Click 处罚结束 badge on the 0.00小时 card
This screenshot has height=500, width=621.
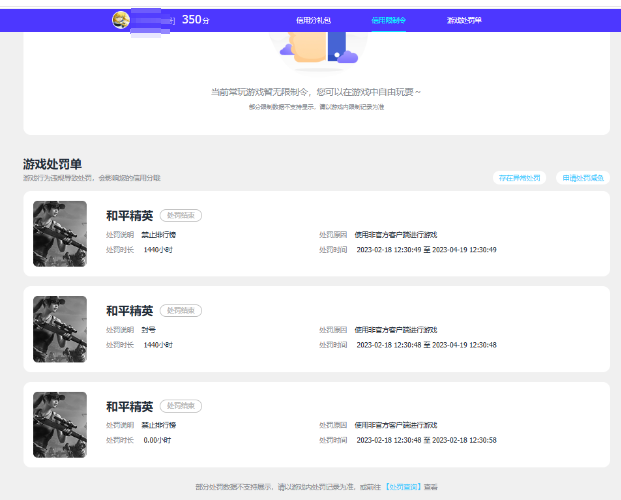(181, 406)
